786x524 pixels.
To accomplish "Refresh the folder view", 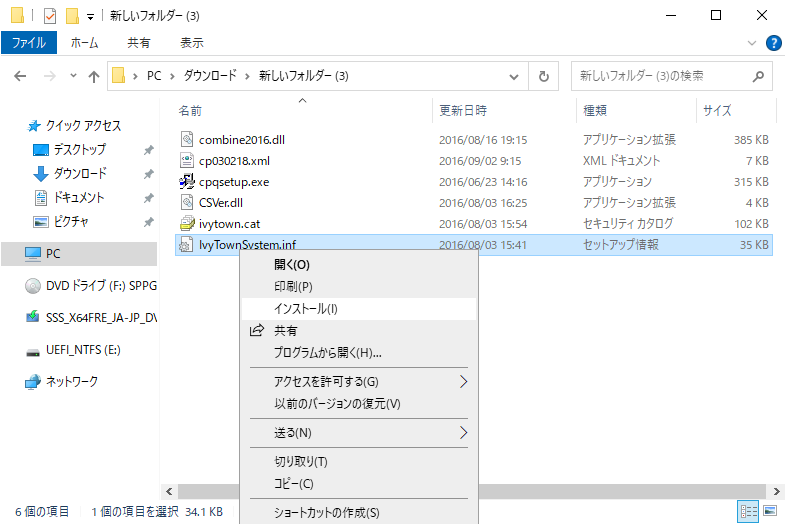I will point(543,76).
